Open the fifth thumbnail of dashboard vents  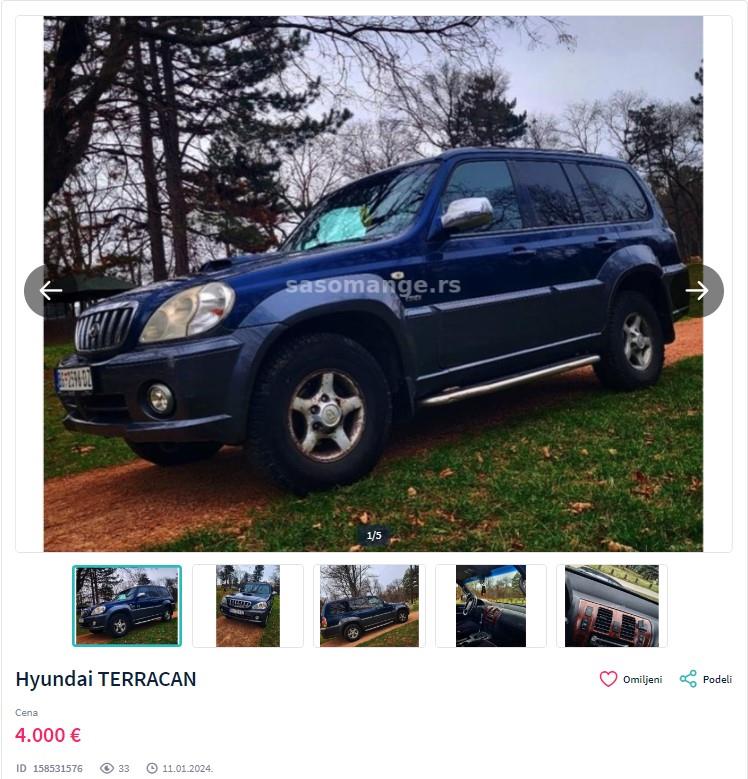click(x=612, y=606)
